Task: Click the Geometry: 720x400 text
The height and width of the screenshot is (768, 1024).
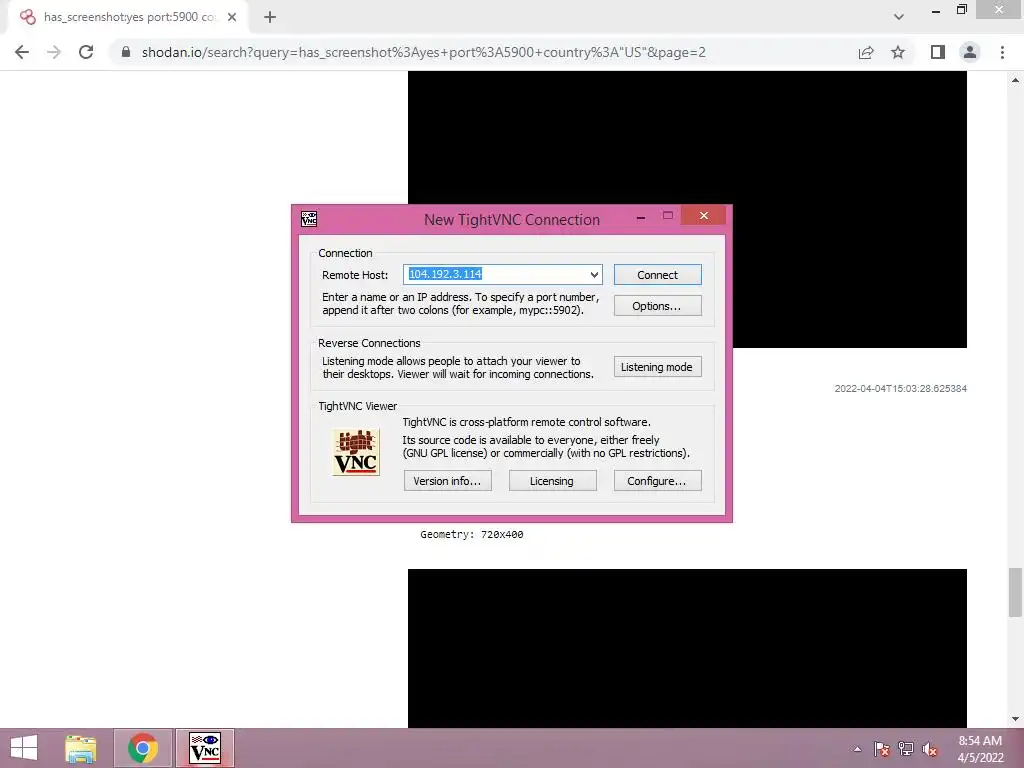Action: pos(472,534)
